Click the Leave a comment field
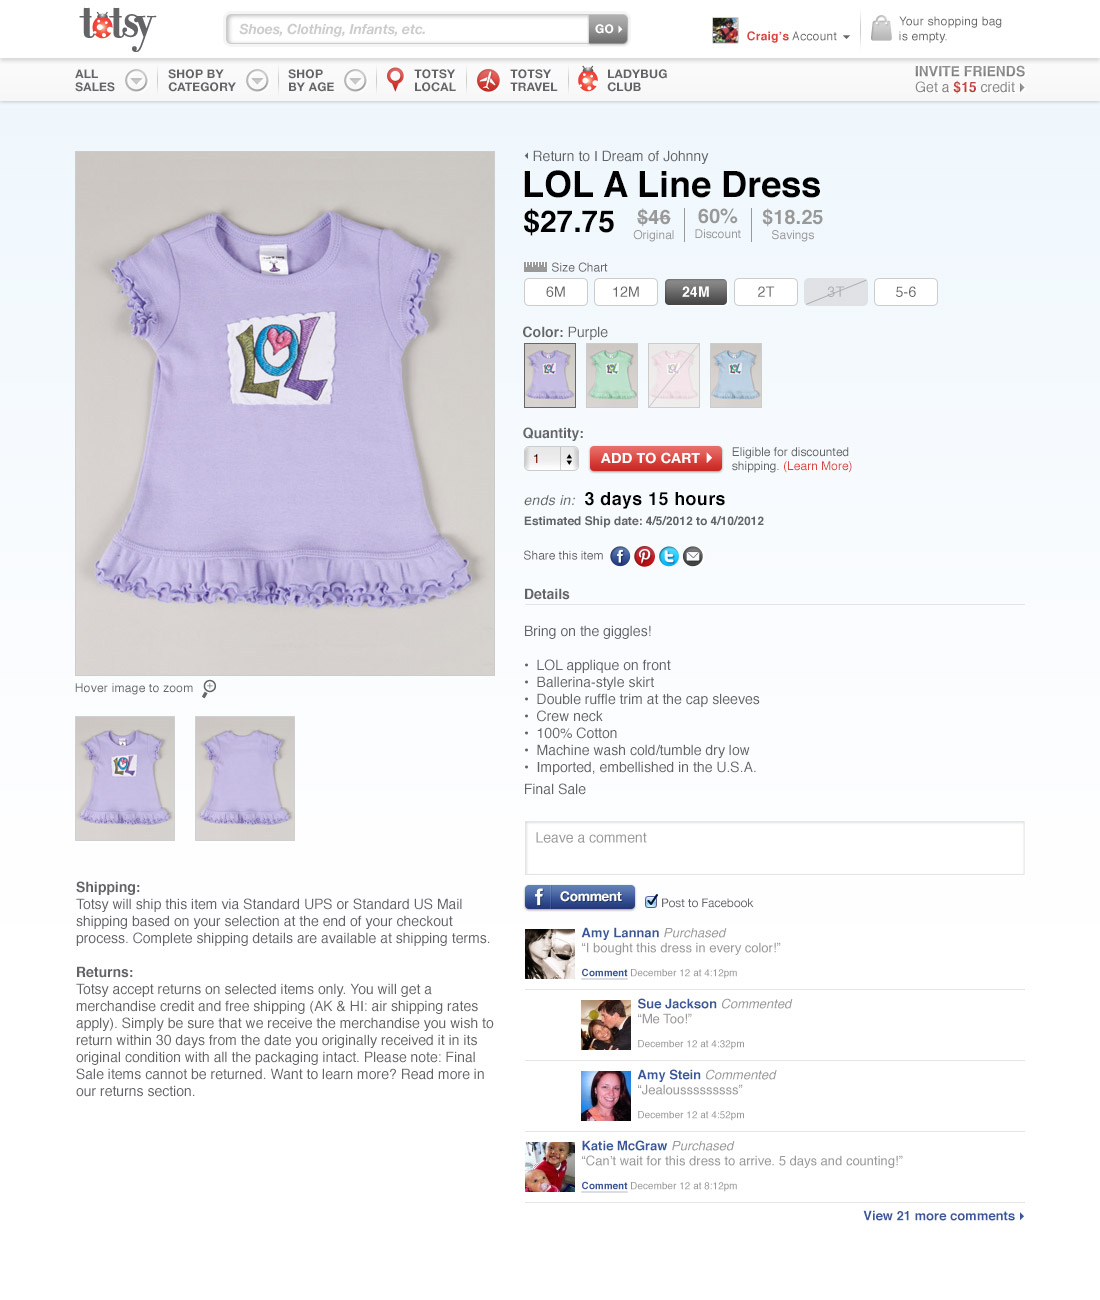1100x1300 pixels. click(774, 848)
